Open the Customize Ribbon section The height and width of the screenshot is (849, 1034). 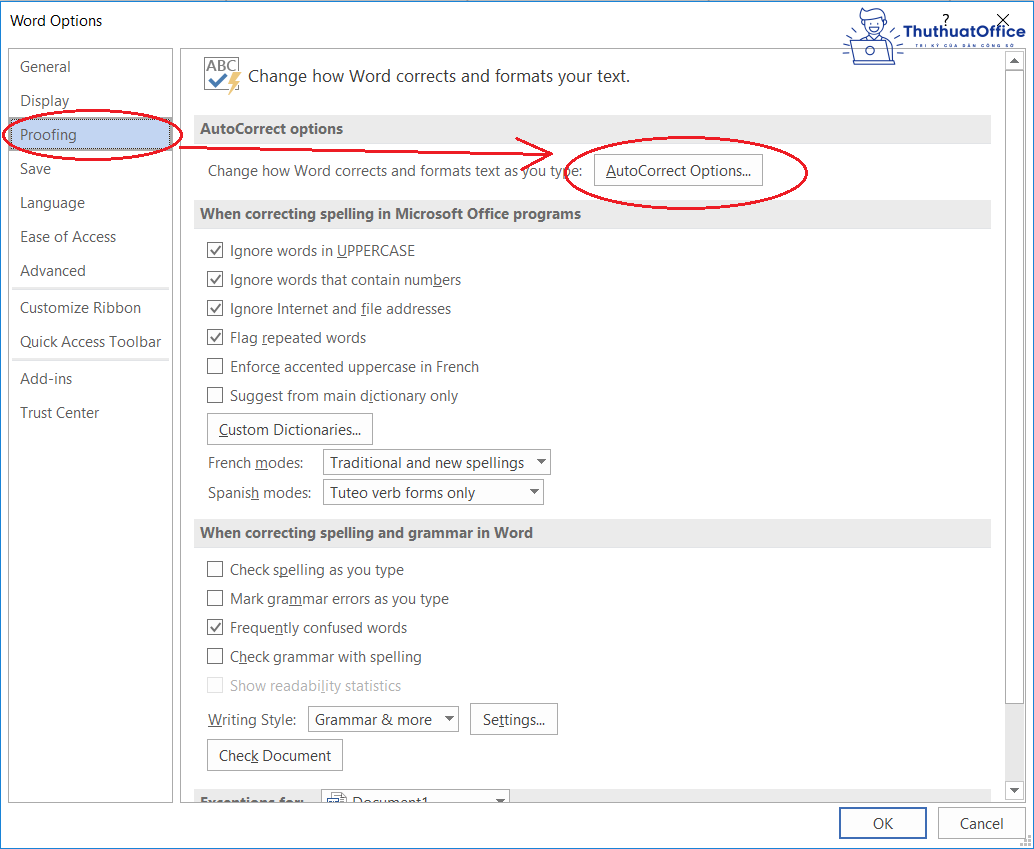tap(80, 308)
